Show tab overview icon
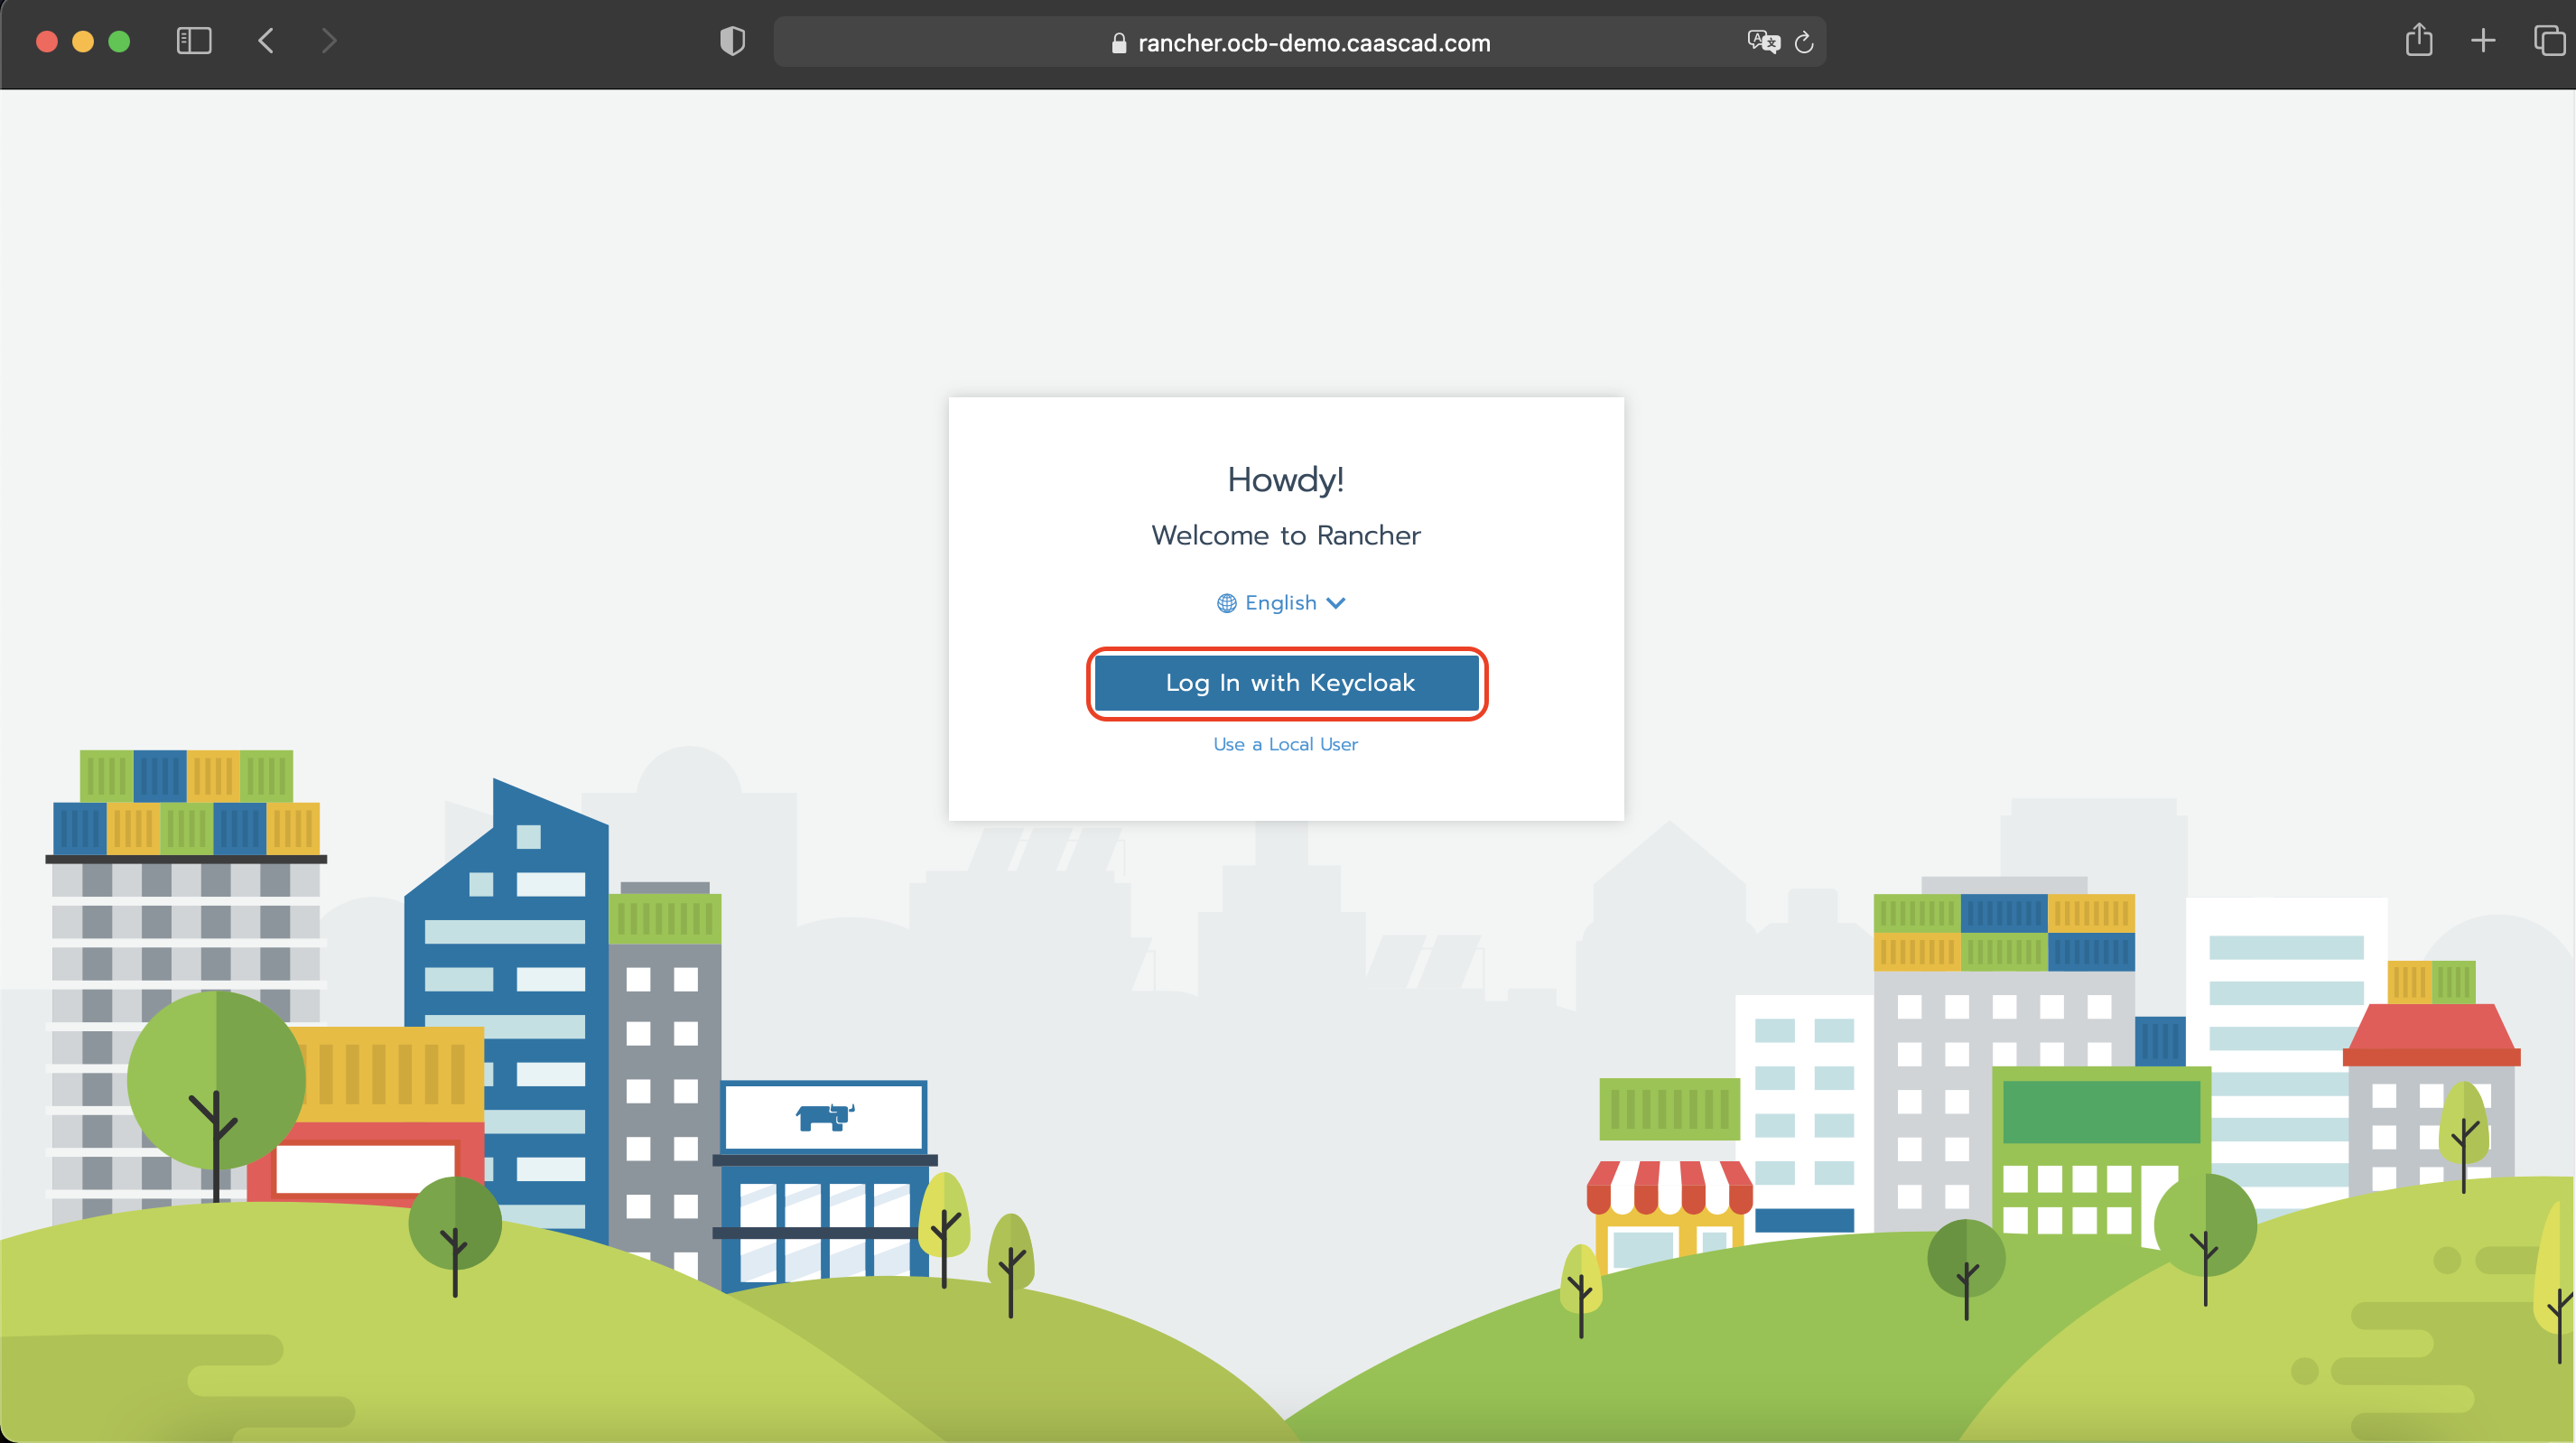 tap(2548, 41)
